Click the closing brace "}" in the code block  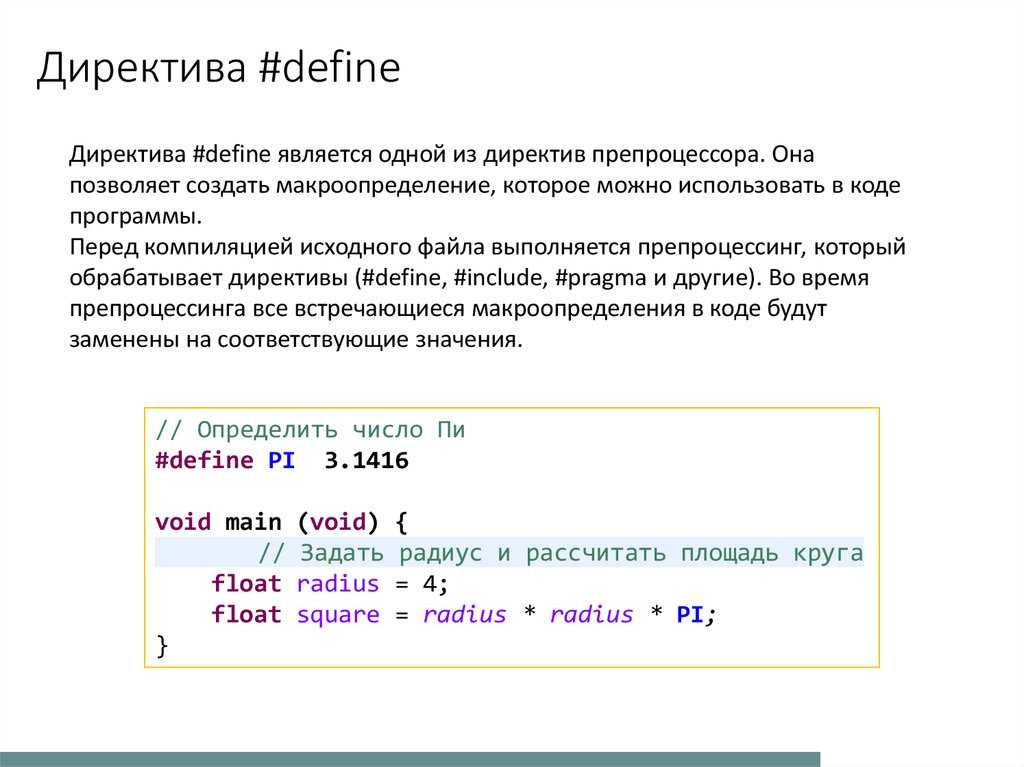point(162,645)
